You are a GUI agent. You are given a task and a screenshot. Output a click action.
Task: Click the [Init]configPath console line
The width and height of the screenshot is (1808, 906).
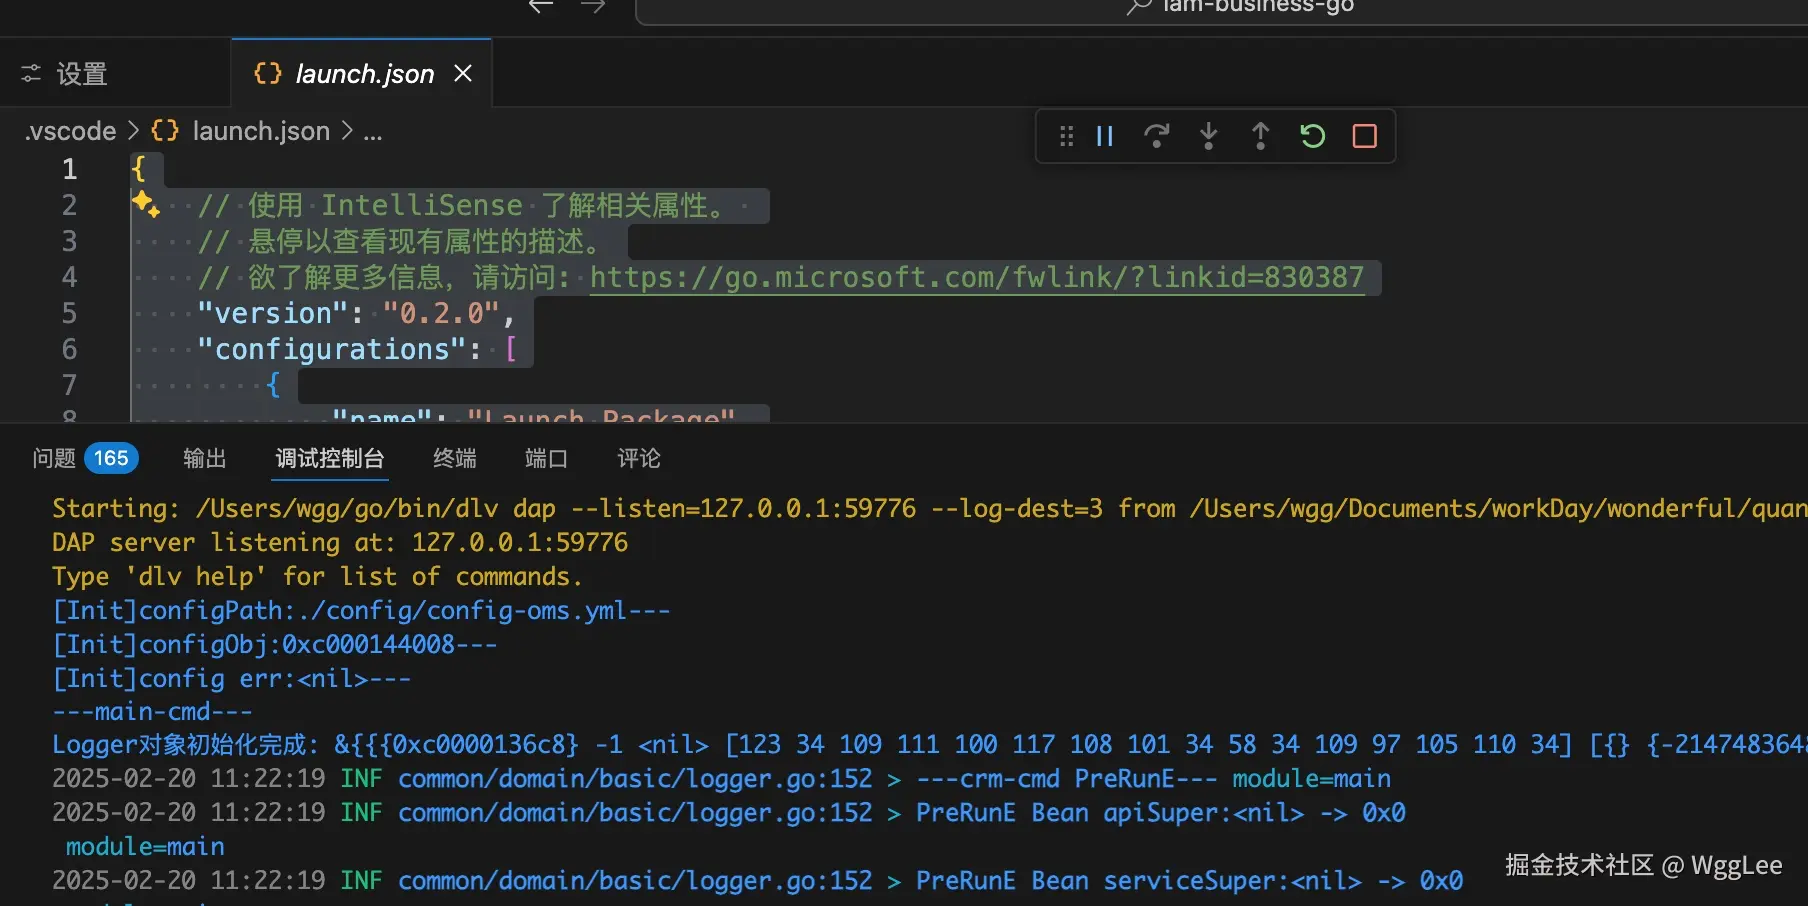point(361,610)
